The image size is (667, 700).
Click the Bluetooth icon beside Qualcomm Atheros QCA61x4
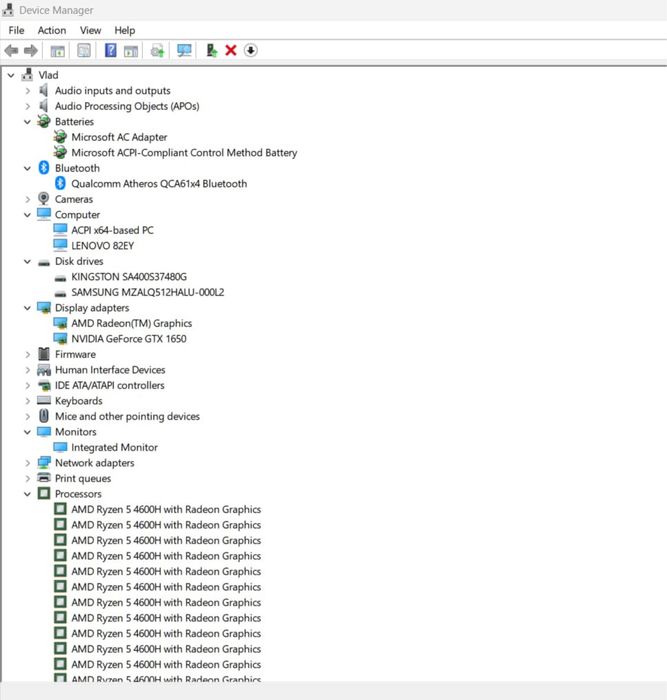(x=60, y=183)
